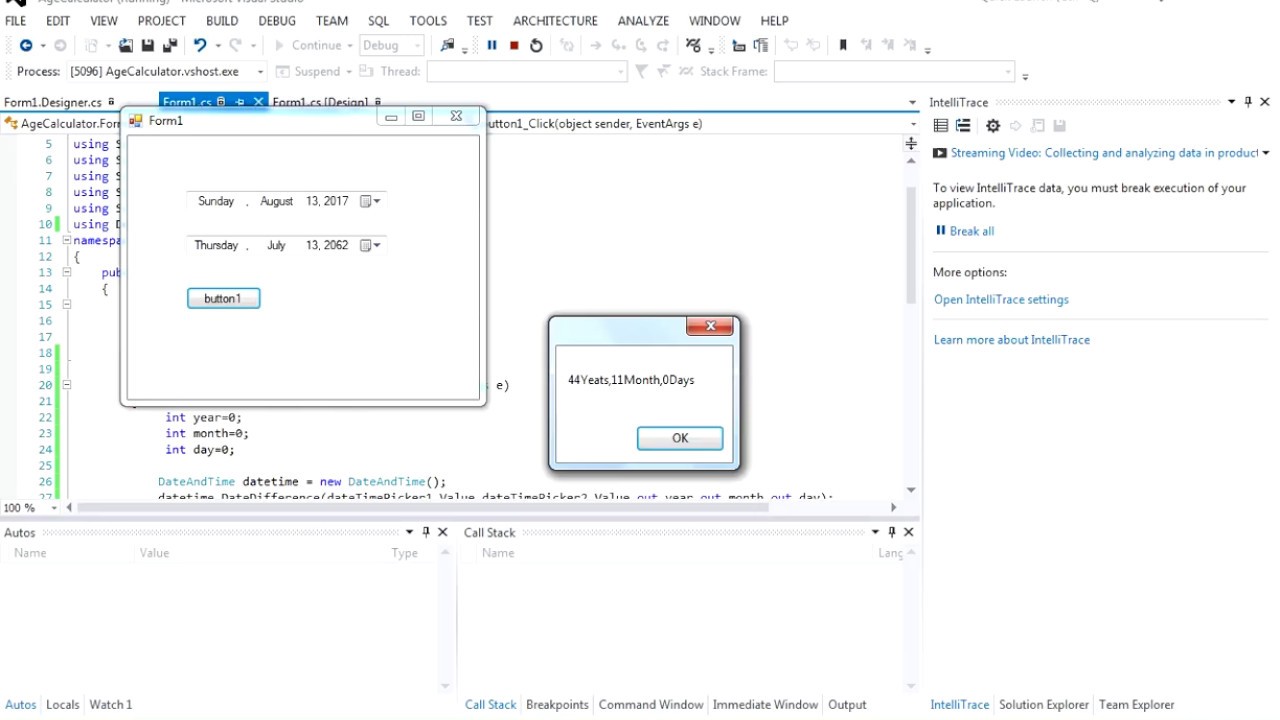Switch to the Breakpoints tab
Viewport: 1280px width, 720px height.
[557, 704]
